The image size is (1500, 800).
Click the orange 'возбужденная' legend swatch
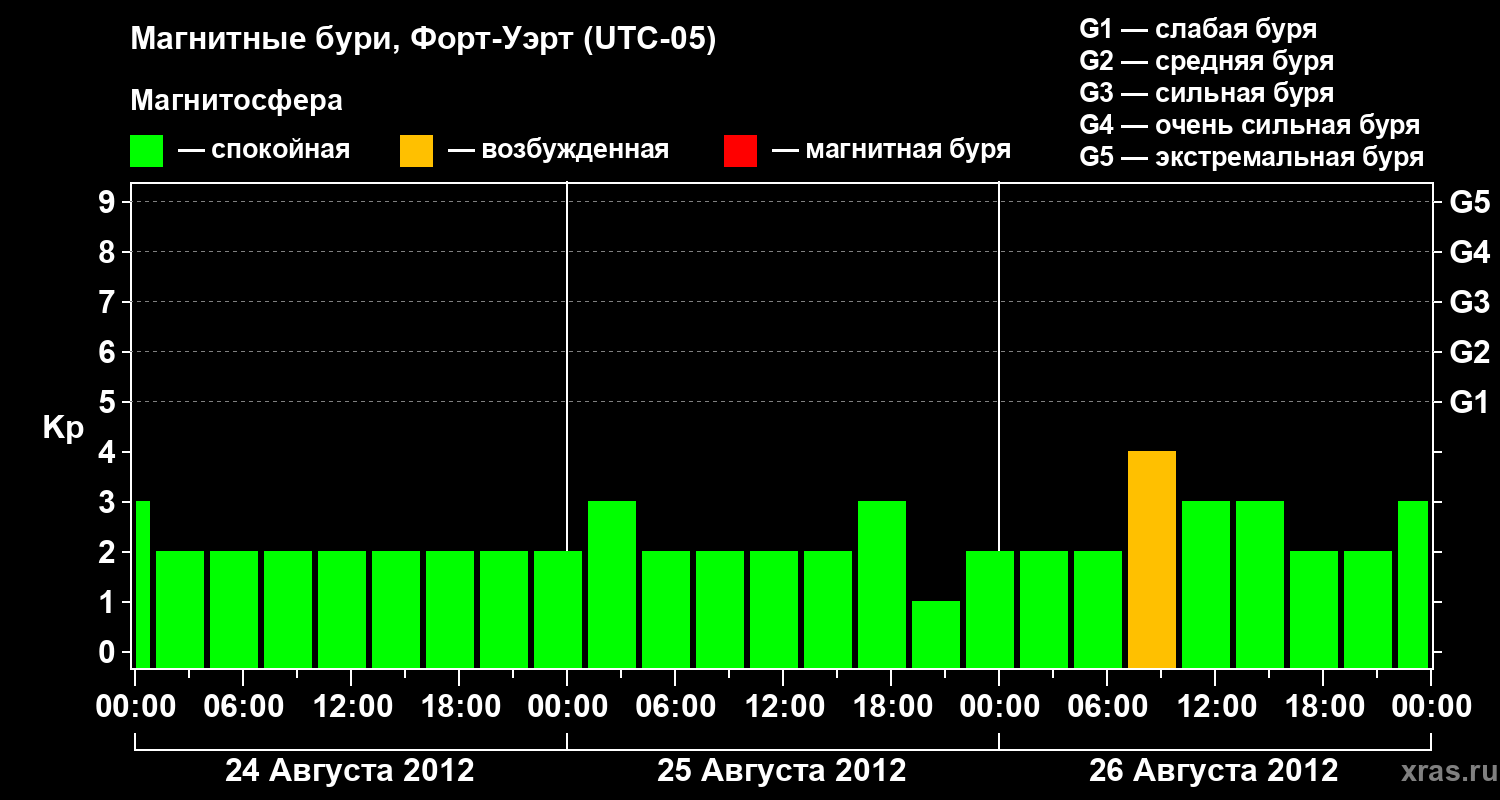[417, 151]
